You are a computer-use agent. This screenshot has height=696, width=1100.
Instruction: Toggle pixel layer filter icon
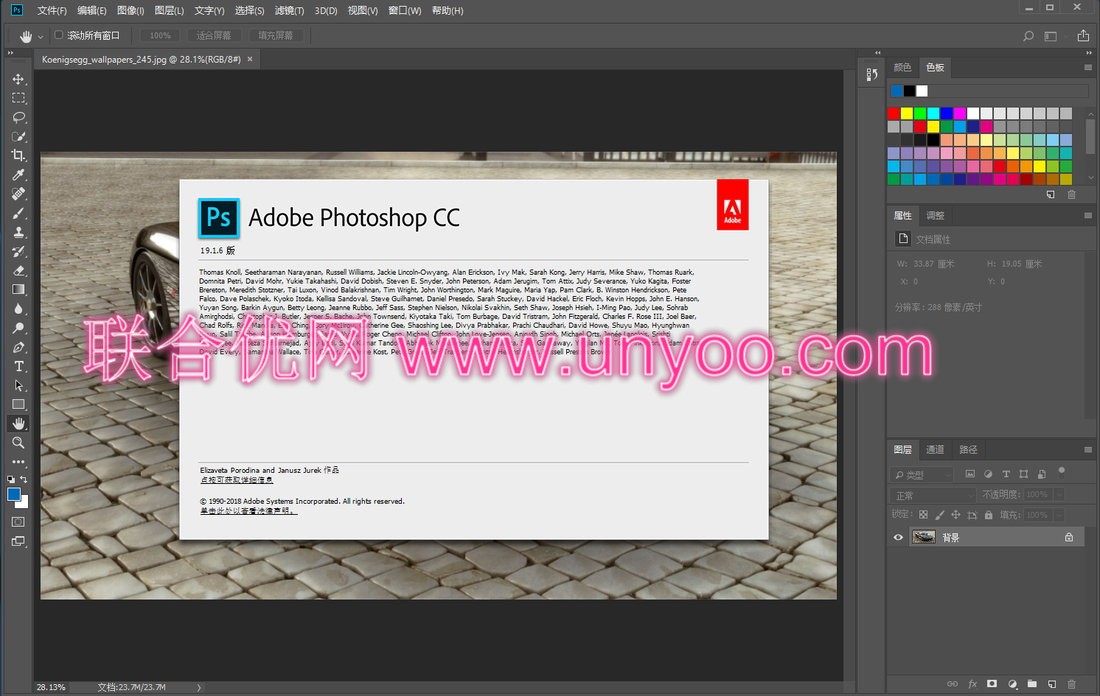970,474
